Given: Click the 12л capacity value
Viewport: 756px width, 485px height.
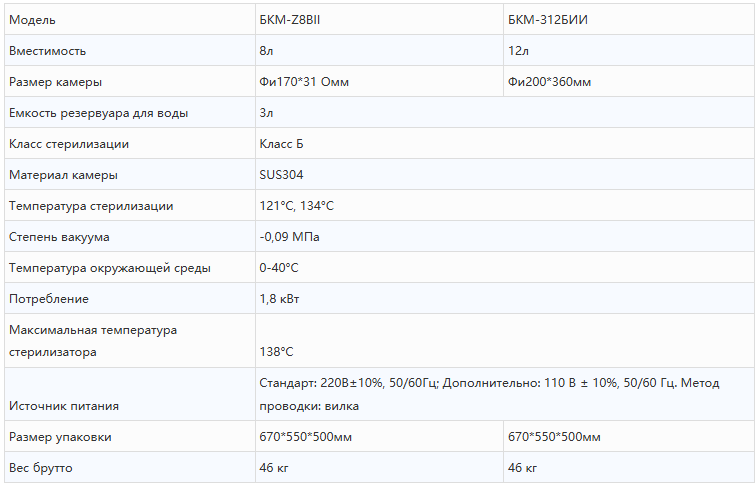Looking at the screenshot, I should (518, 51).
